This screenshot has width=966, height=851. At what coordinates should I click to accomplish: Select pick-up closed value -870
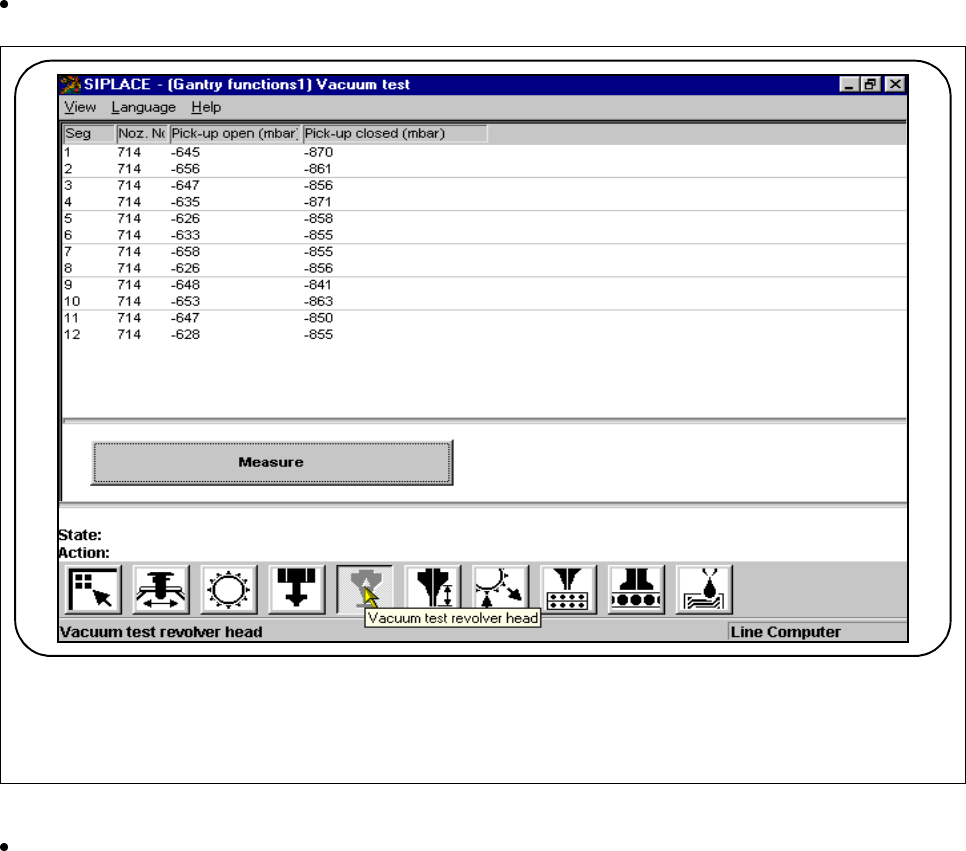click(x=319, y=152)
